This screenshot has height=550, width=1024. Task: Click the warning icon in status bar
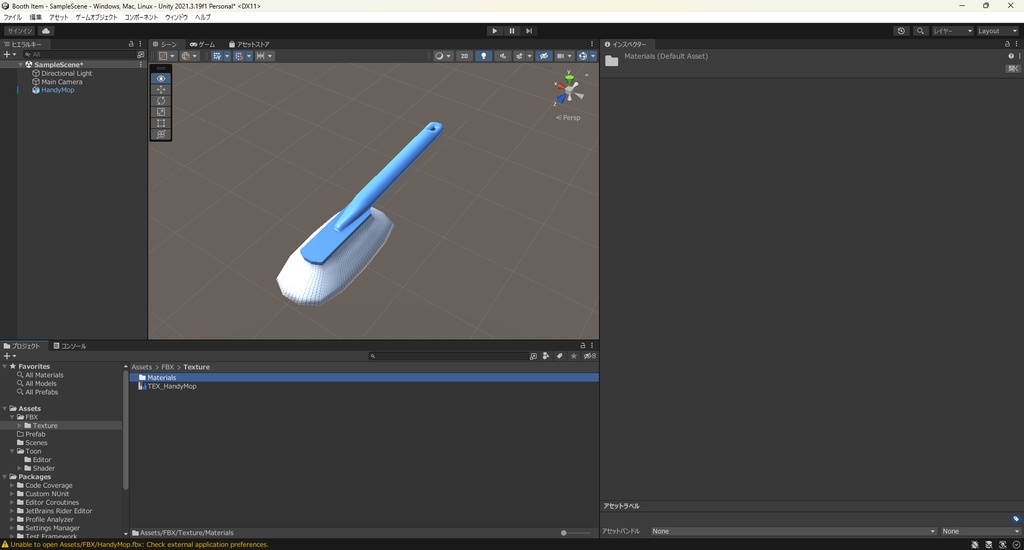click(x=5, y=544)
